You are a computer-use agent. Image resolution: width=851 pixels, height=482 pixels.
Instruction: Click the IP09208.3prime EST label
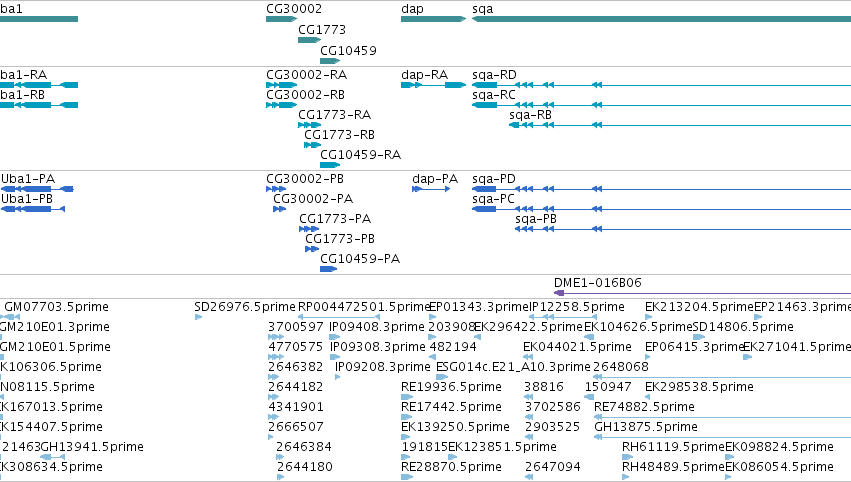pos(383,367)
